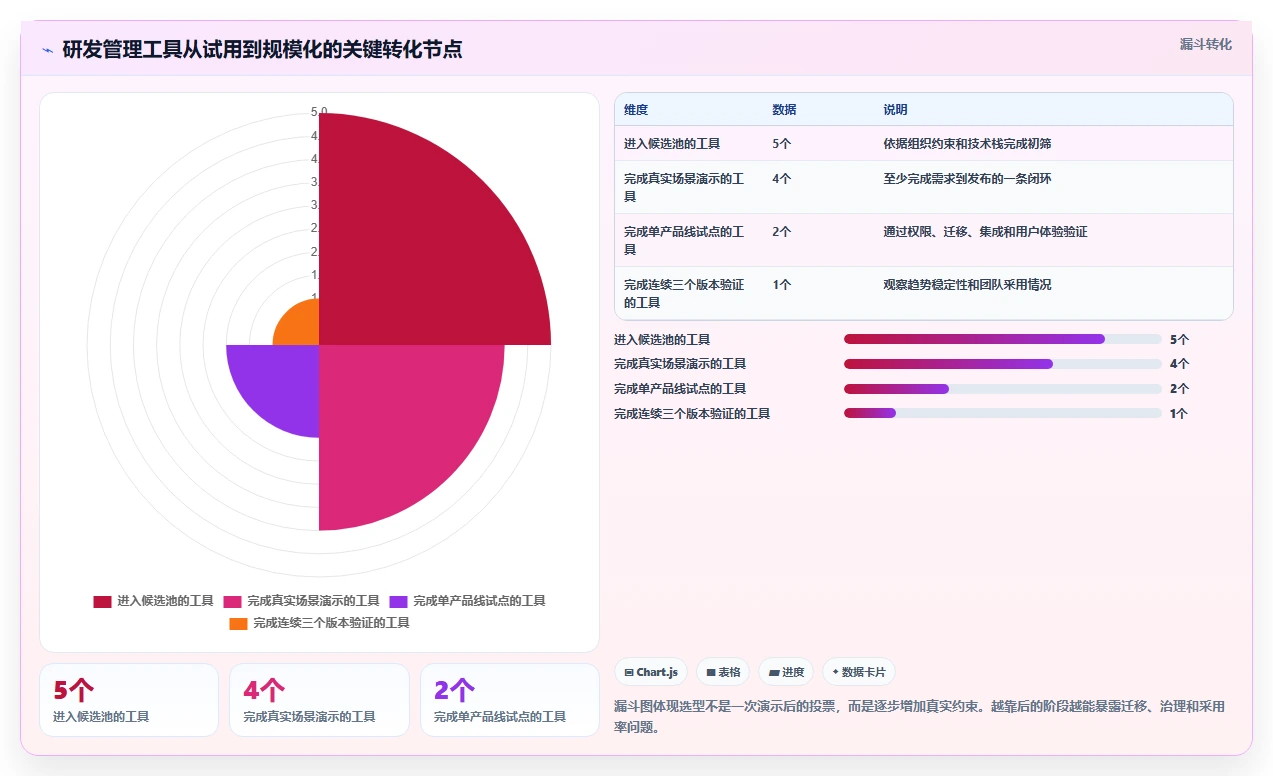Click progress bar for 进入候选池的工具
Image resolution: width=1273 pixels, height=776 pixels.
(x=1003, y=339)
